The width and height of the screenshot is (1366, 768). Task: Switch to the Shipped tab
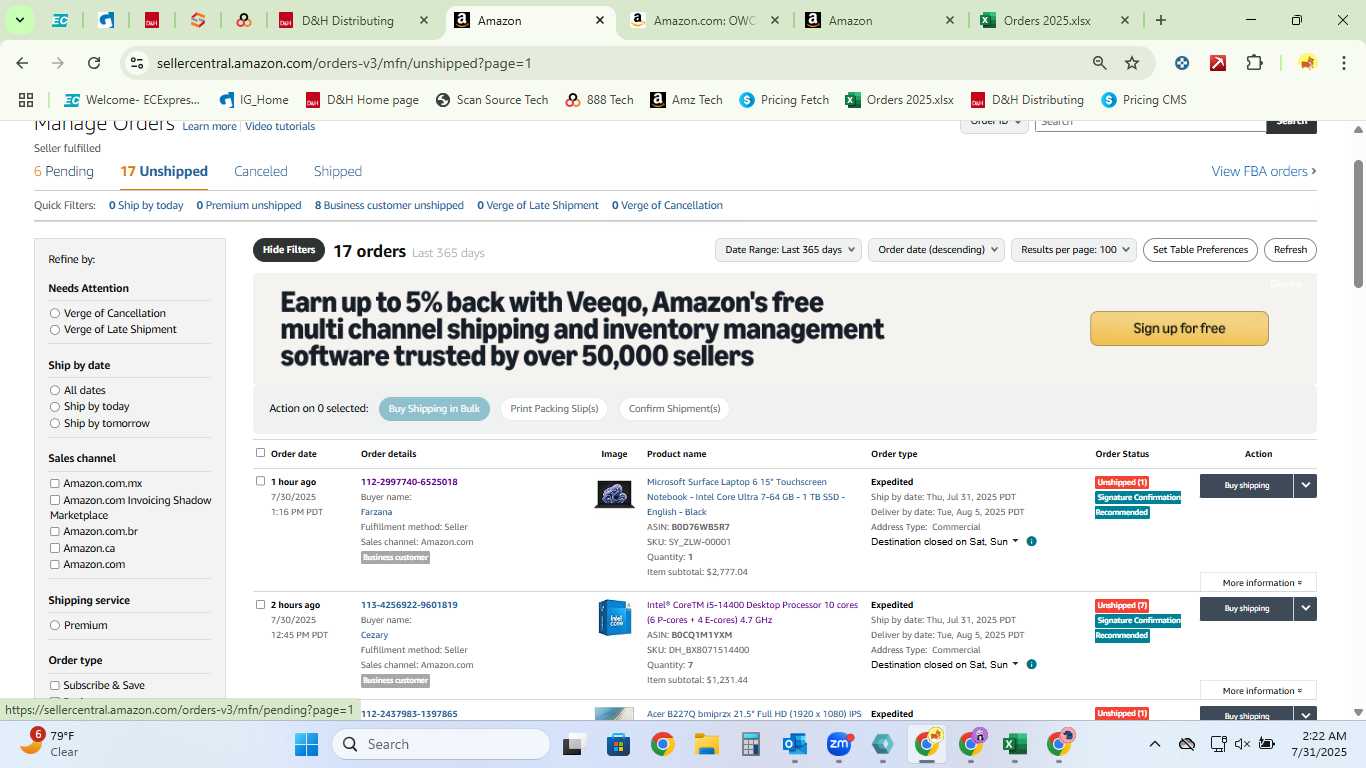pos(338,171)
